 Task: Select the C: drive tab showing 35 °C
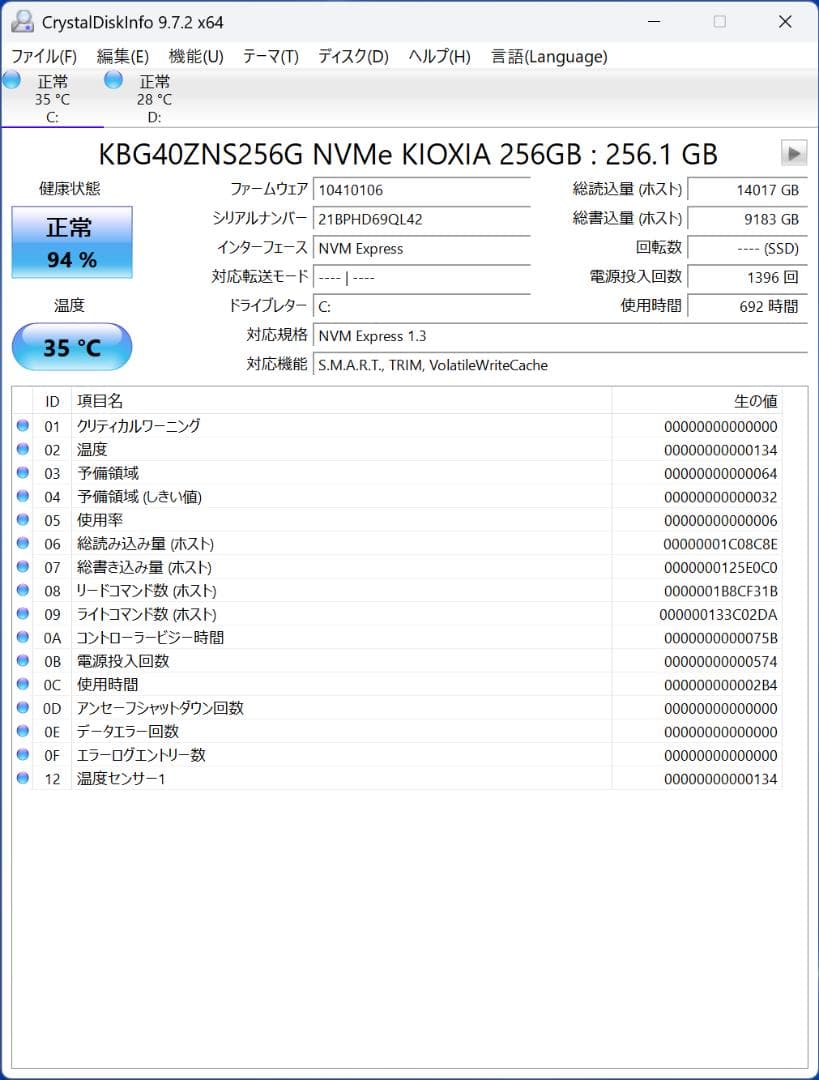[52, 98]
